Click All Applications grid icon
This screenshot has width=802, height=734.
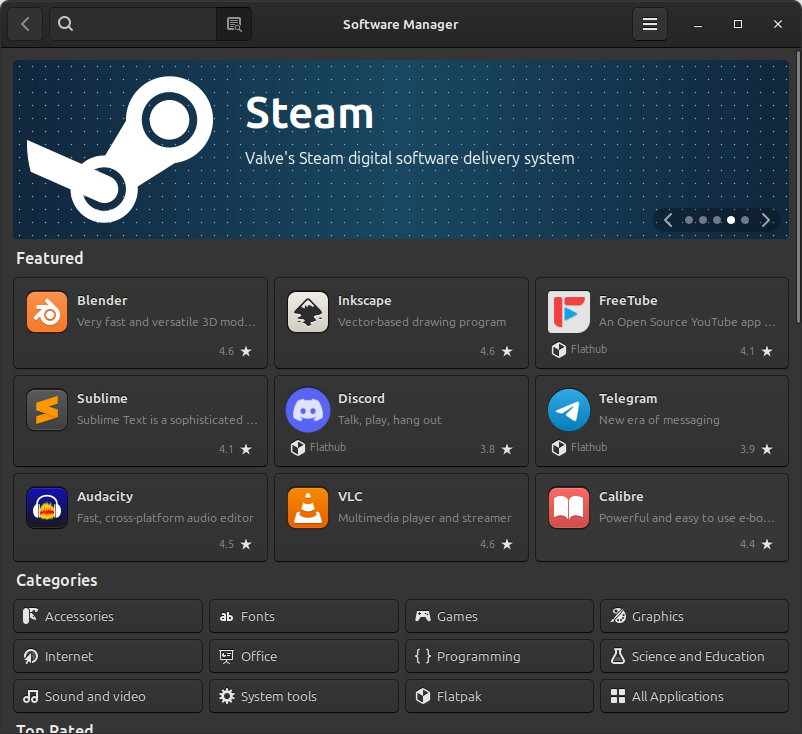point(618,696)
